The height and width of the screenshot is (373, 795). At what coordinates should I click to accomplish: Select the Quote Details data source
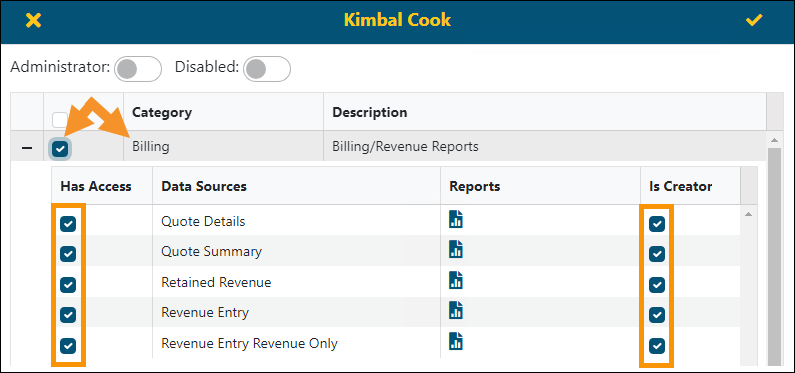tap(203, 221)
